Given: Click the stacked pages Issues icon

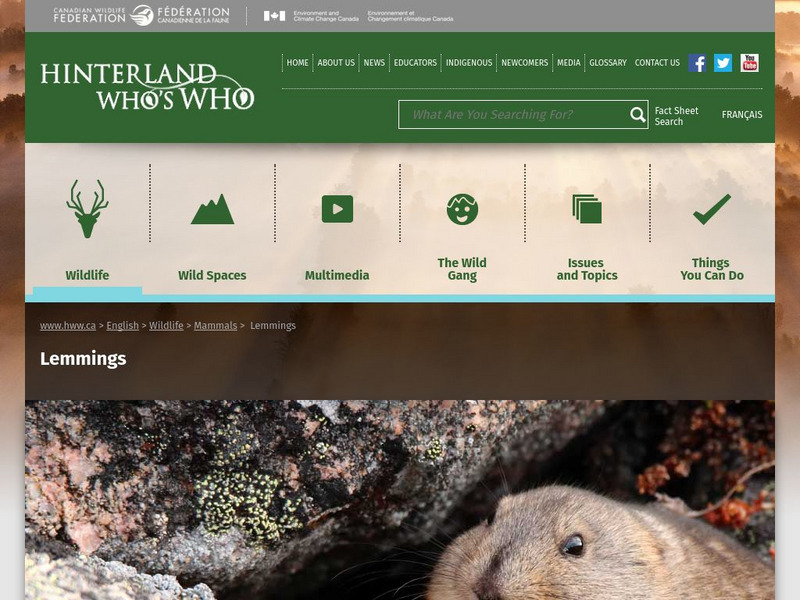Looking at the screenshot, I should (587, 209).
